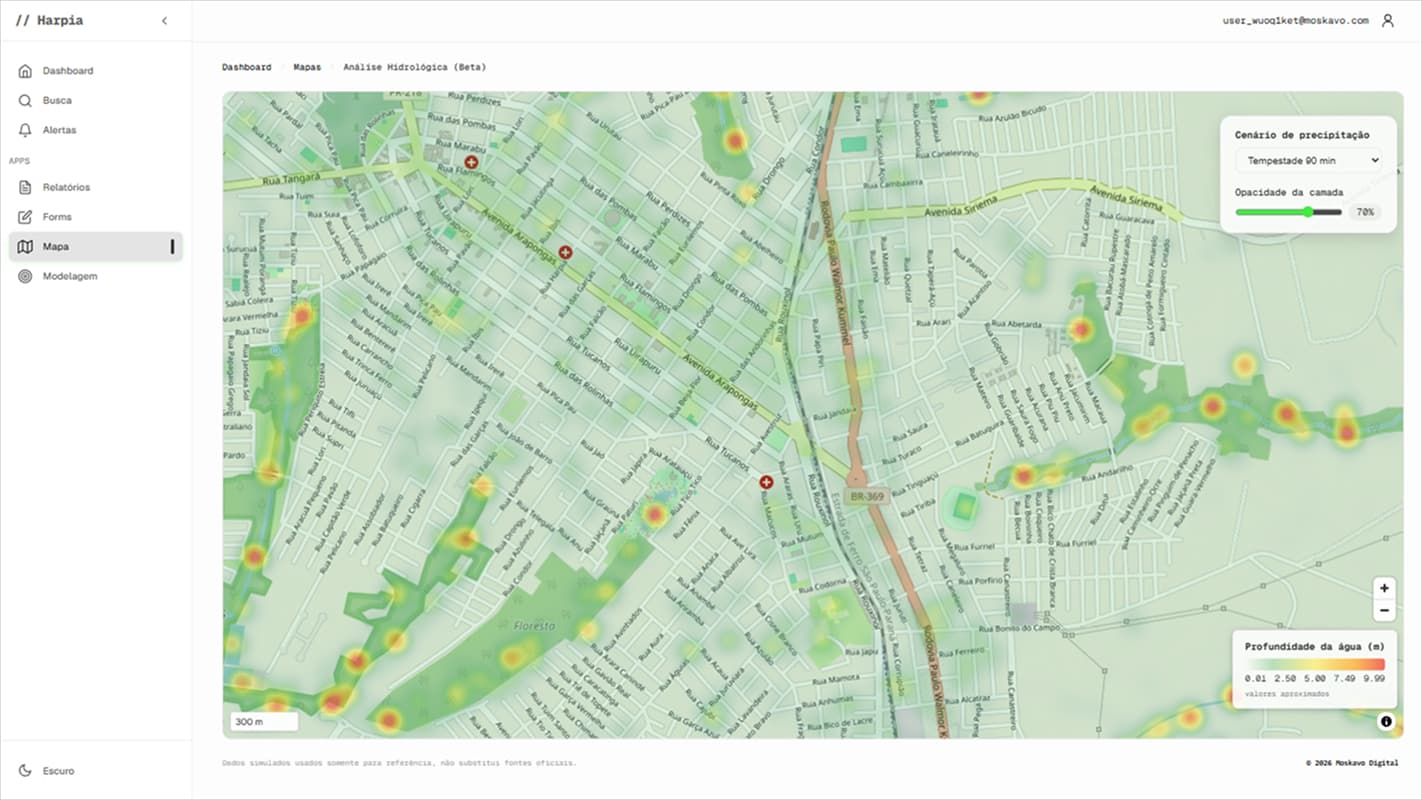Click hospital marker near Rua Maitaca
Viewport: 1422px width, 800px height.
point(766,482)
